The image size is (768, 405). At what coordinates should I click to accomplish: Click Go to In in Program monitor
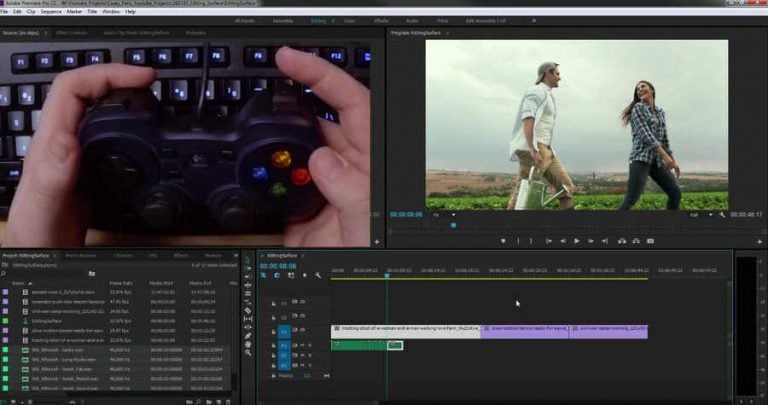[x=549, y=241]
